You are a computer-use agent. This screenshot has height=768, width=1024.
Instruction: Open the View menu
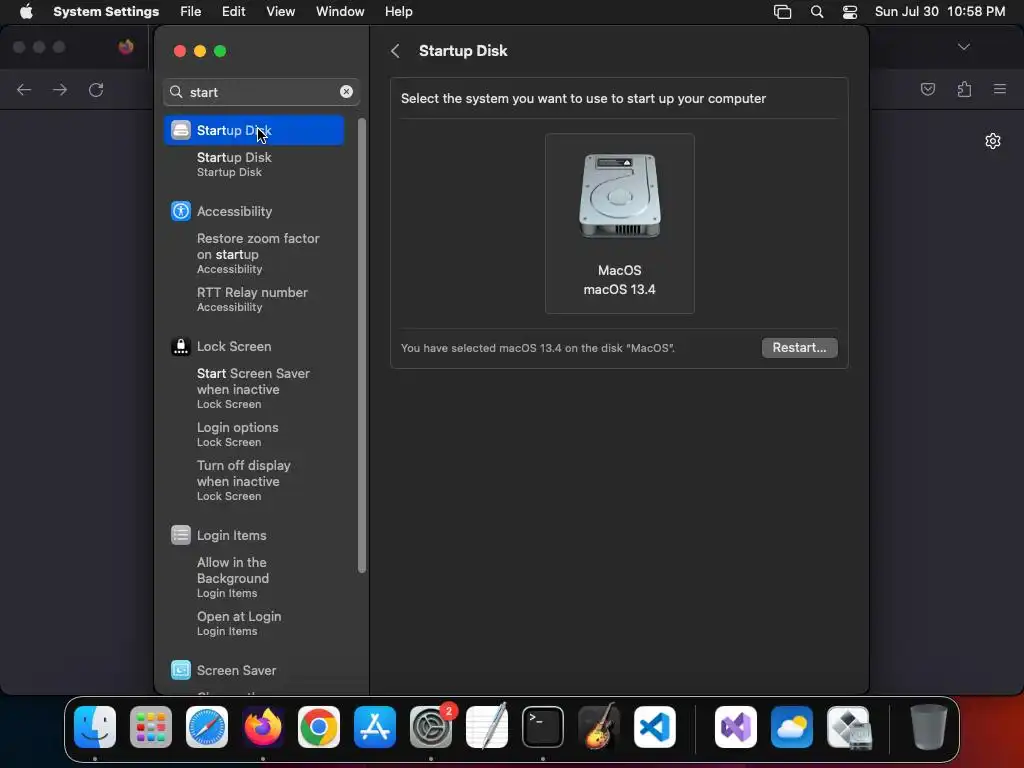(280, 12)
